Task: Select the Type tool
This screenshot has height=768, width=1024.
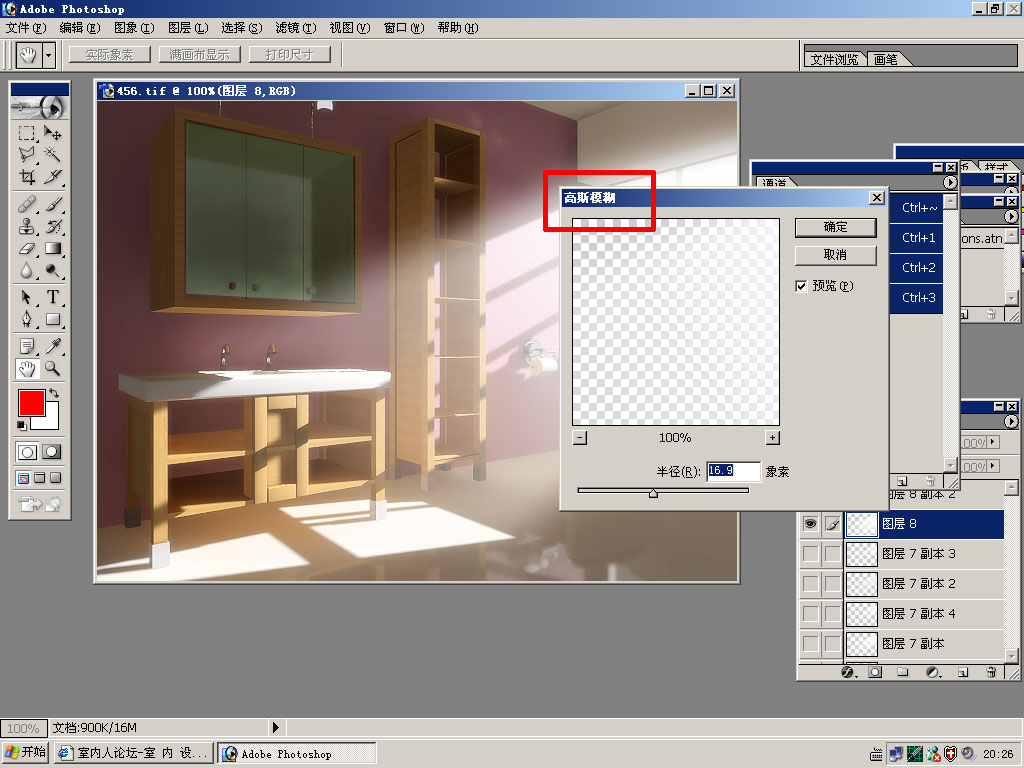Action: pos(53,297)
